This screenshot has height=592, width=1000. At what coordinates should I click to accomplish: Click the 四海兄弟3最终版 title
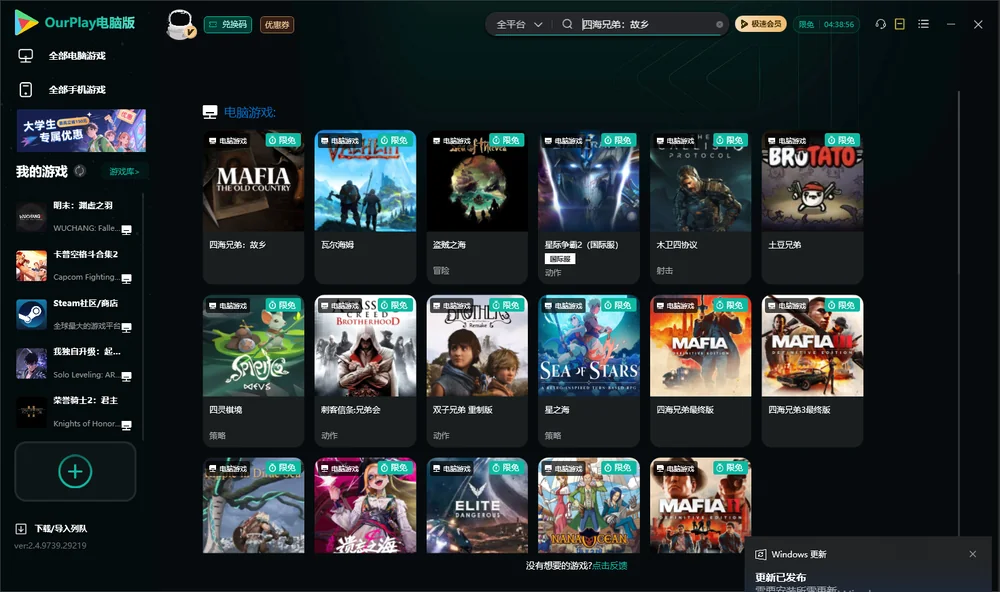[800, 410]
